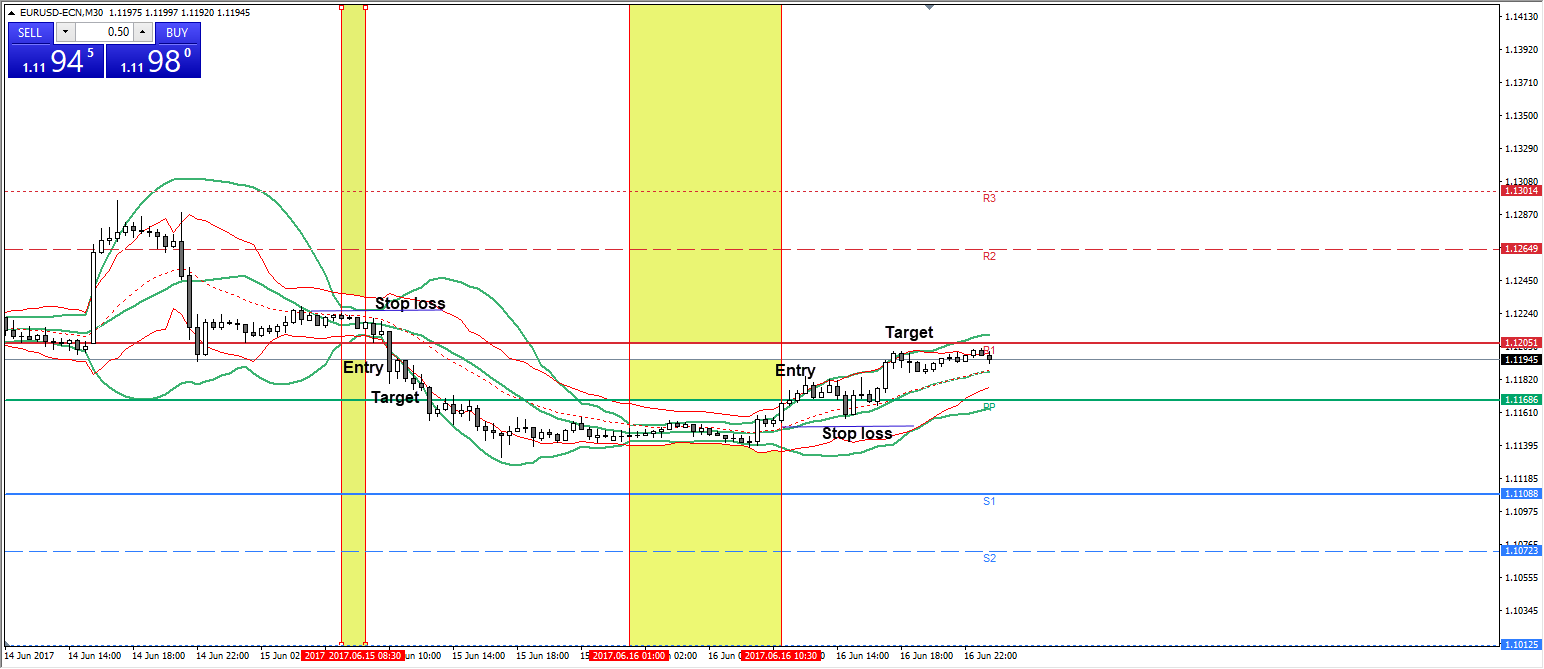The image size is (1544, 669).
Task: Select the lower Stop loss text label
Action: tap(857, 433)
